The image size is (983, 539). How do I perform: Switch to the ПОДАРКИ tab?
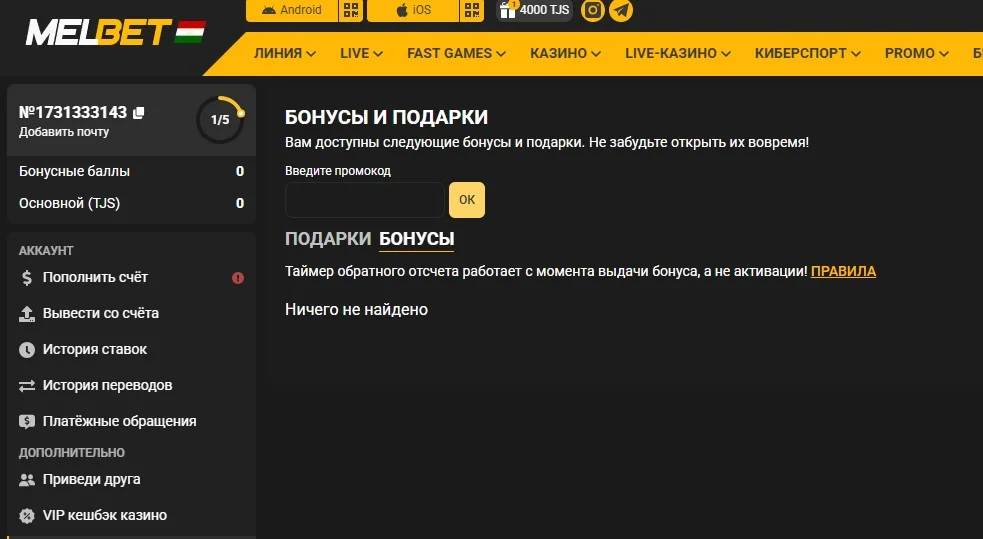point(328,239)
